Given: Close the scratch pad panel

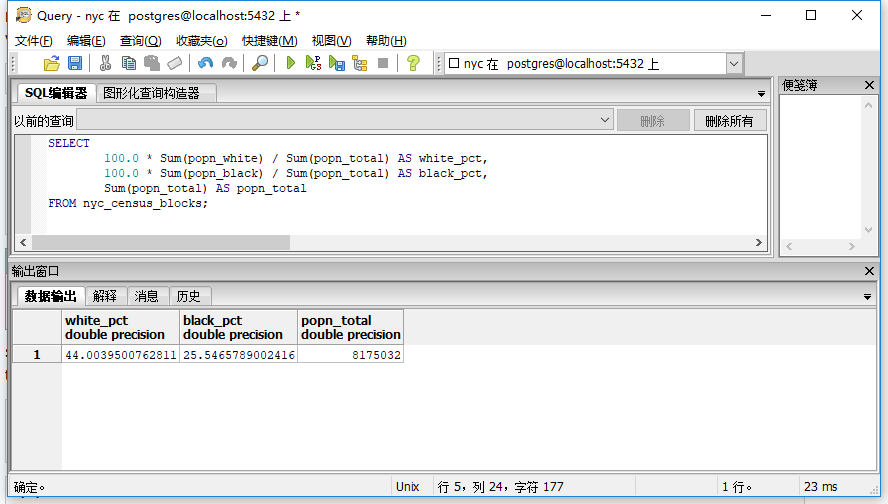Looking at the screenshot, I should (869, 85).
